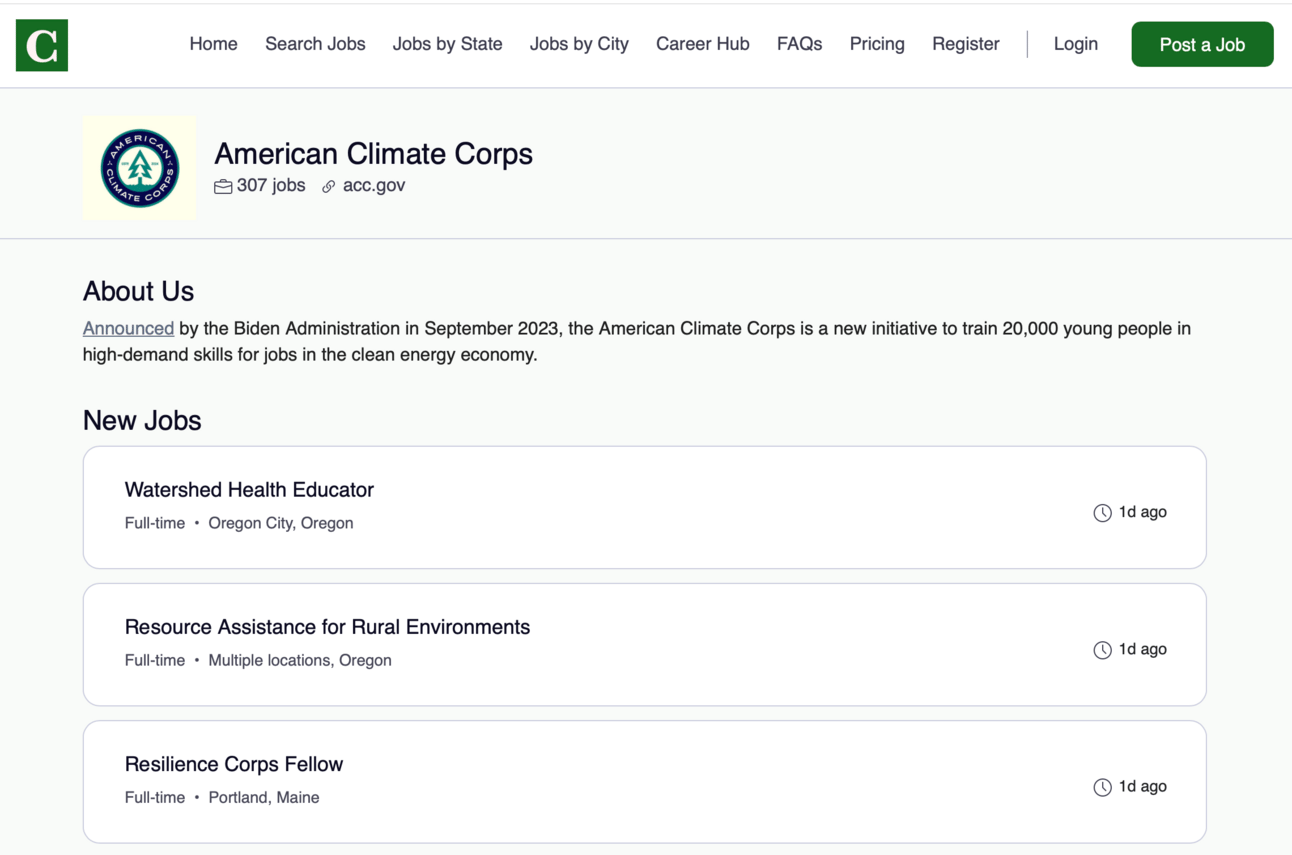Click the link icon next to acc.gov
Viewport: 1292px width, 855px height.
coord(328,186)
